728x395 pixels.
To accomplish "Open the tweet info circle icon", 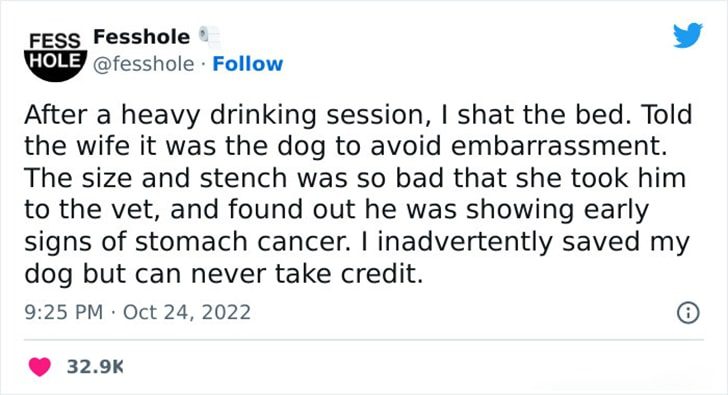I will (688, 313).
